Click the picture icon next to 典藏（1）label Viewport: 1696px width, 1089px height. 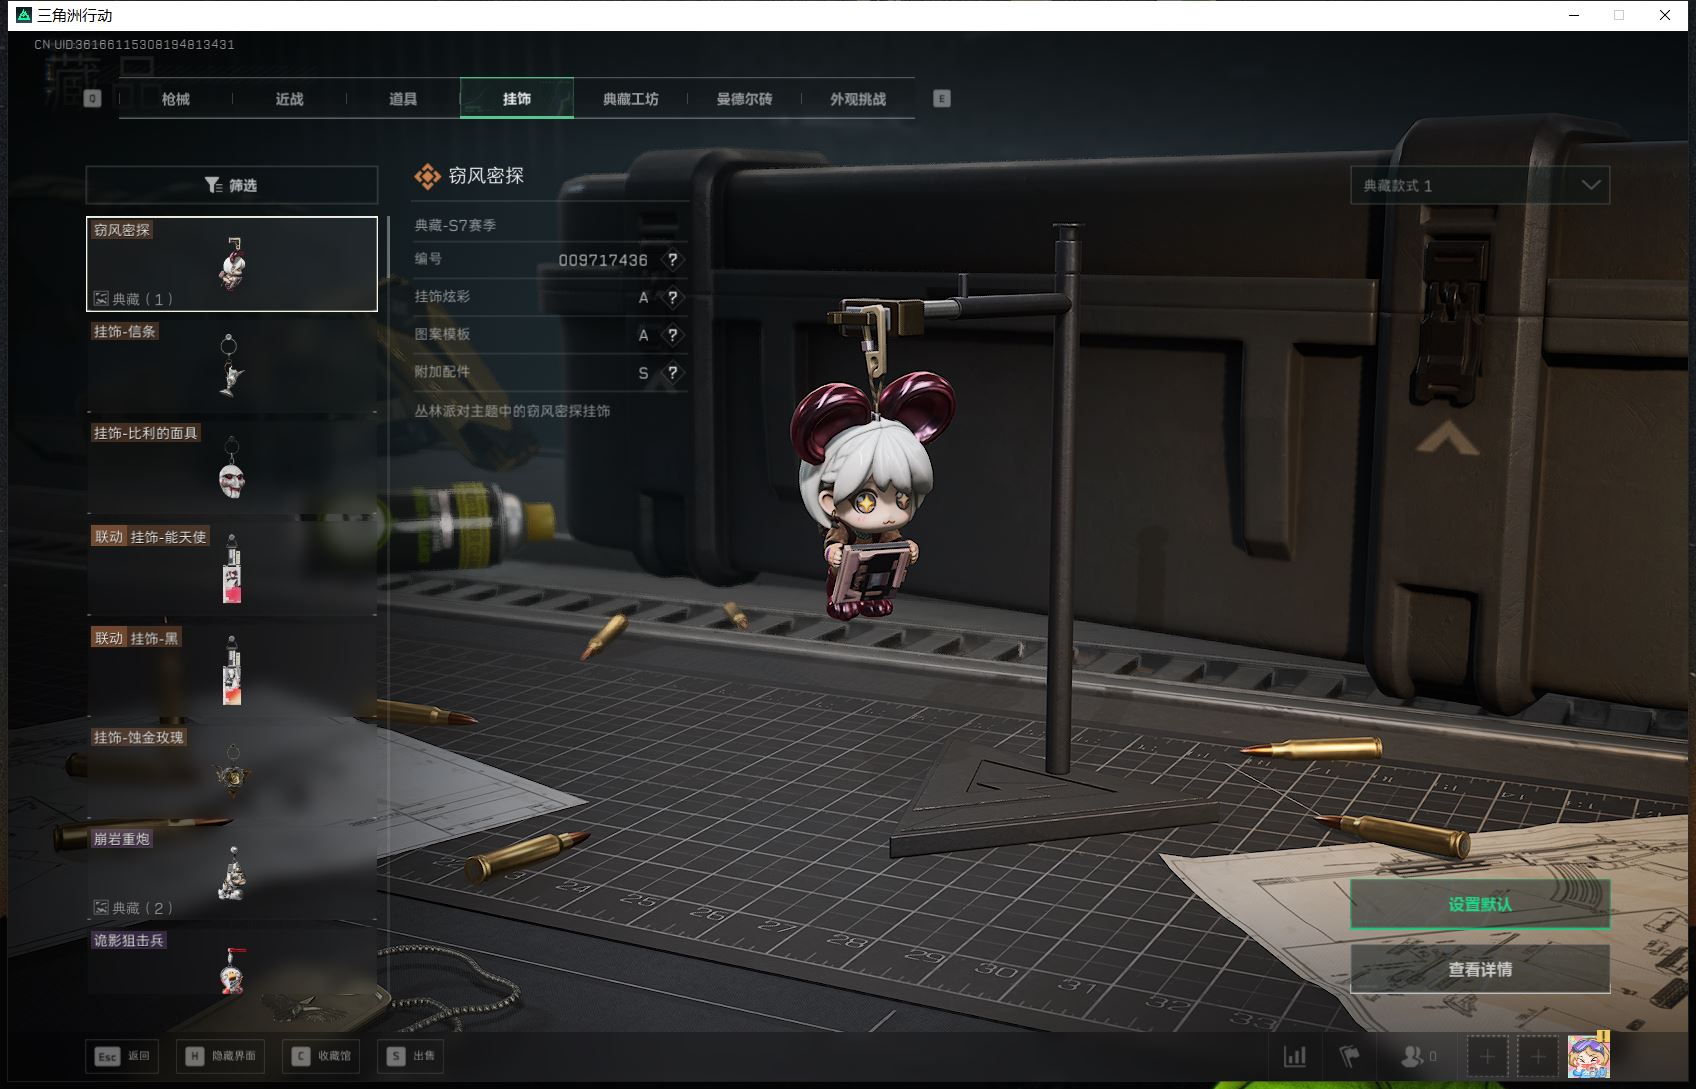coord(102,297)
